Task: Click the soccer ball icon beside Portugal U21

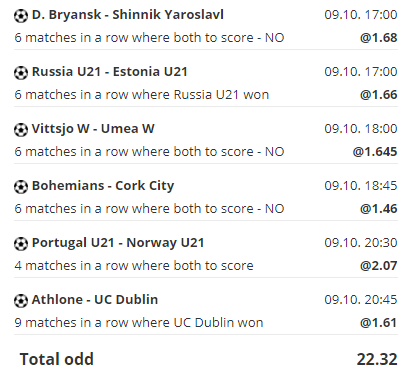Action: (x=21, y=244)
